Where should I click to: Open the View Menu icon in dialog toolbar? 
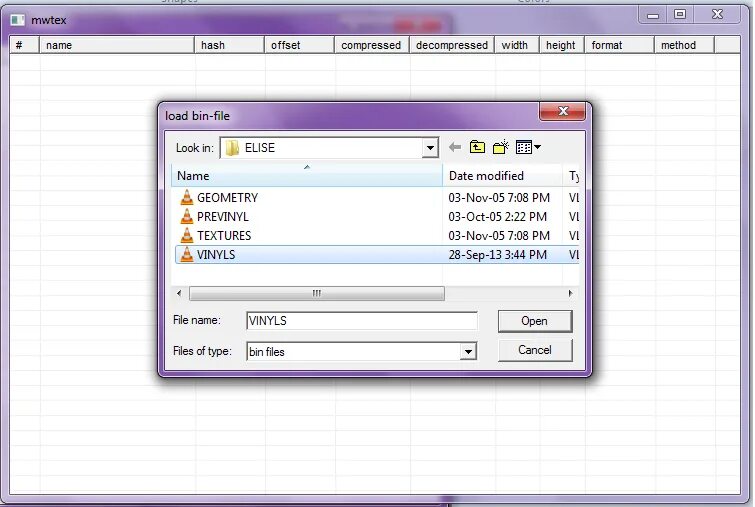(x=528, y=147)
